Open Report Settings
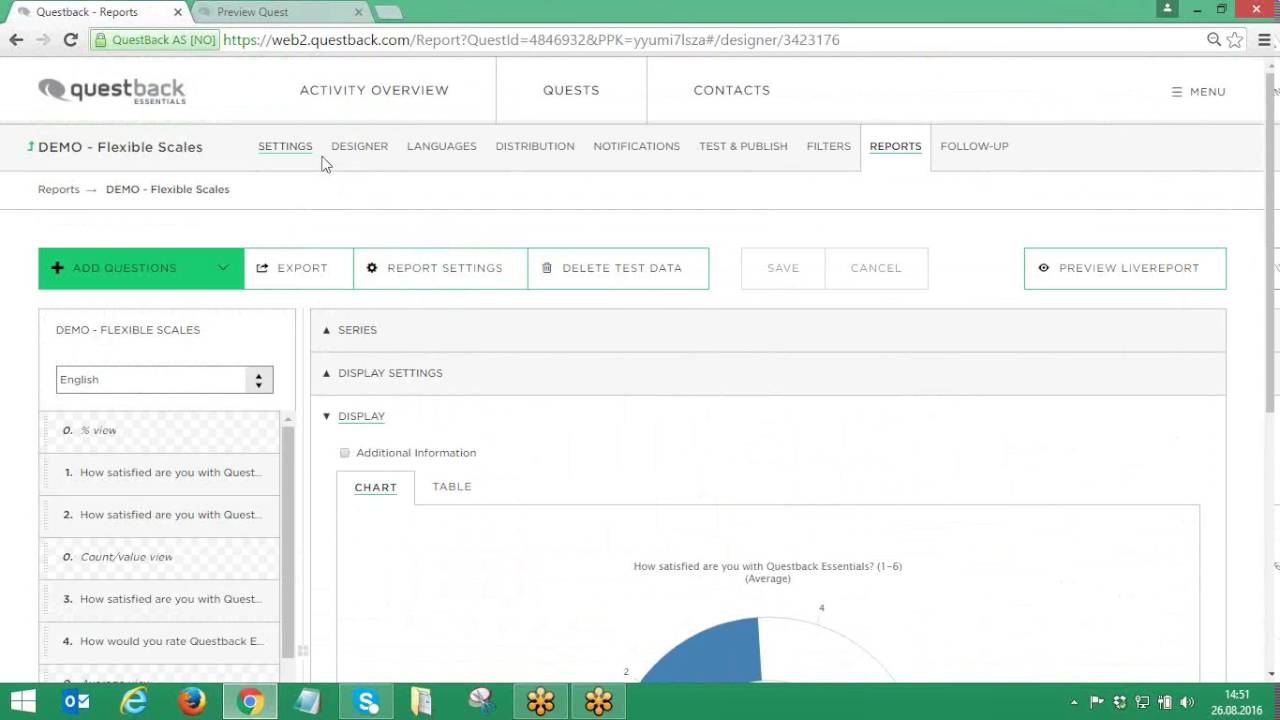Screen dimensions: 1280x720 (440, 268)
